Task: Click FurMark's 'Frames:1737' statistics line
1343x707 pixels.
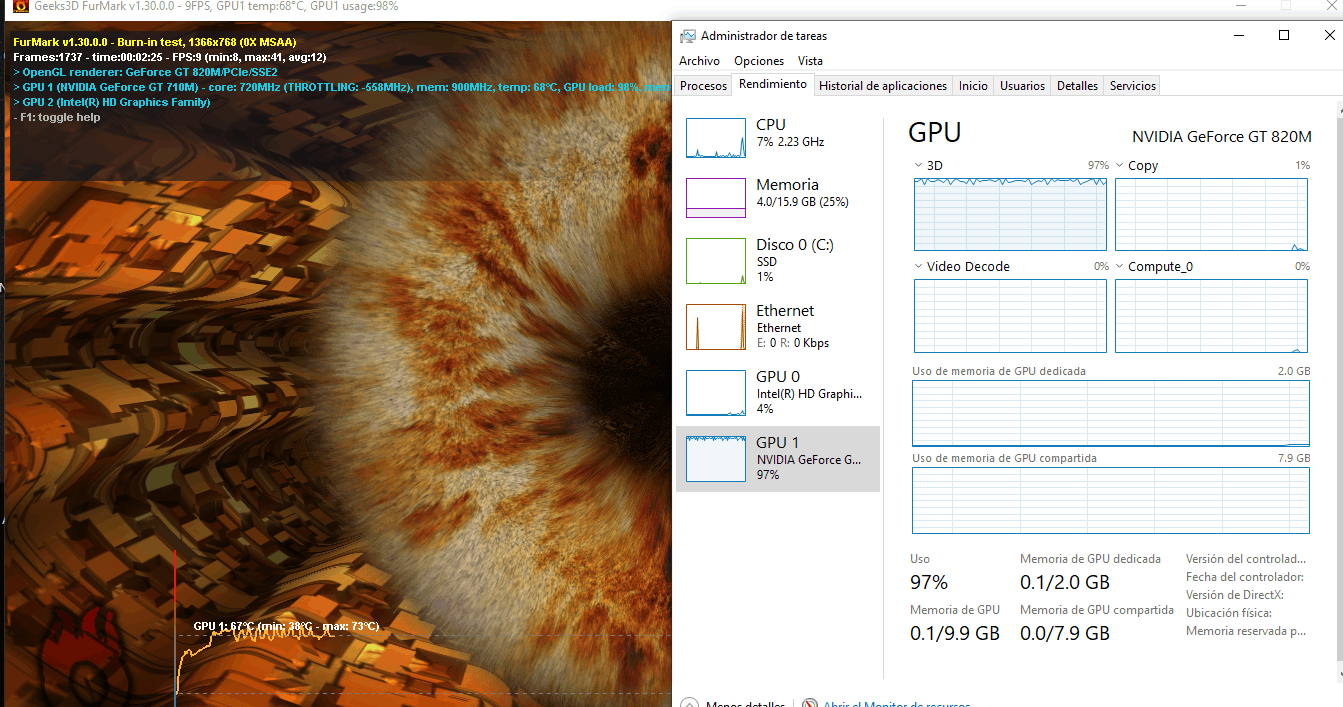Action: click(x=170, y=57)
